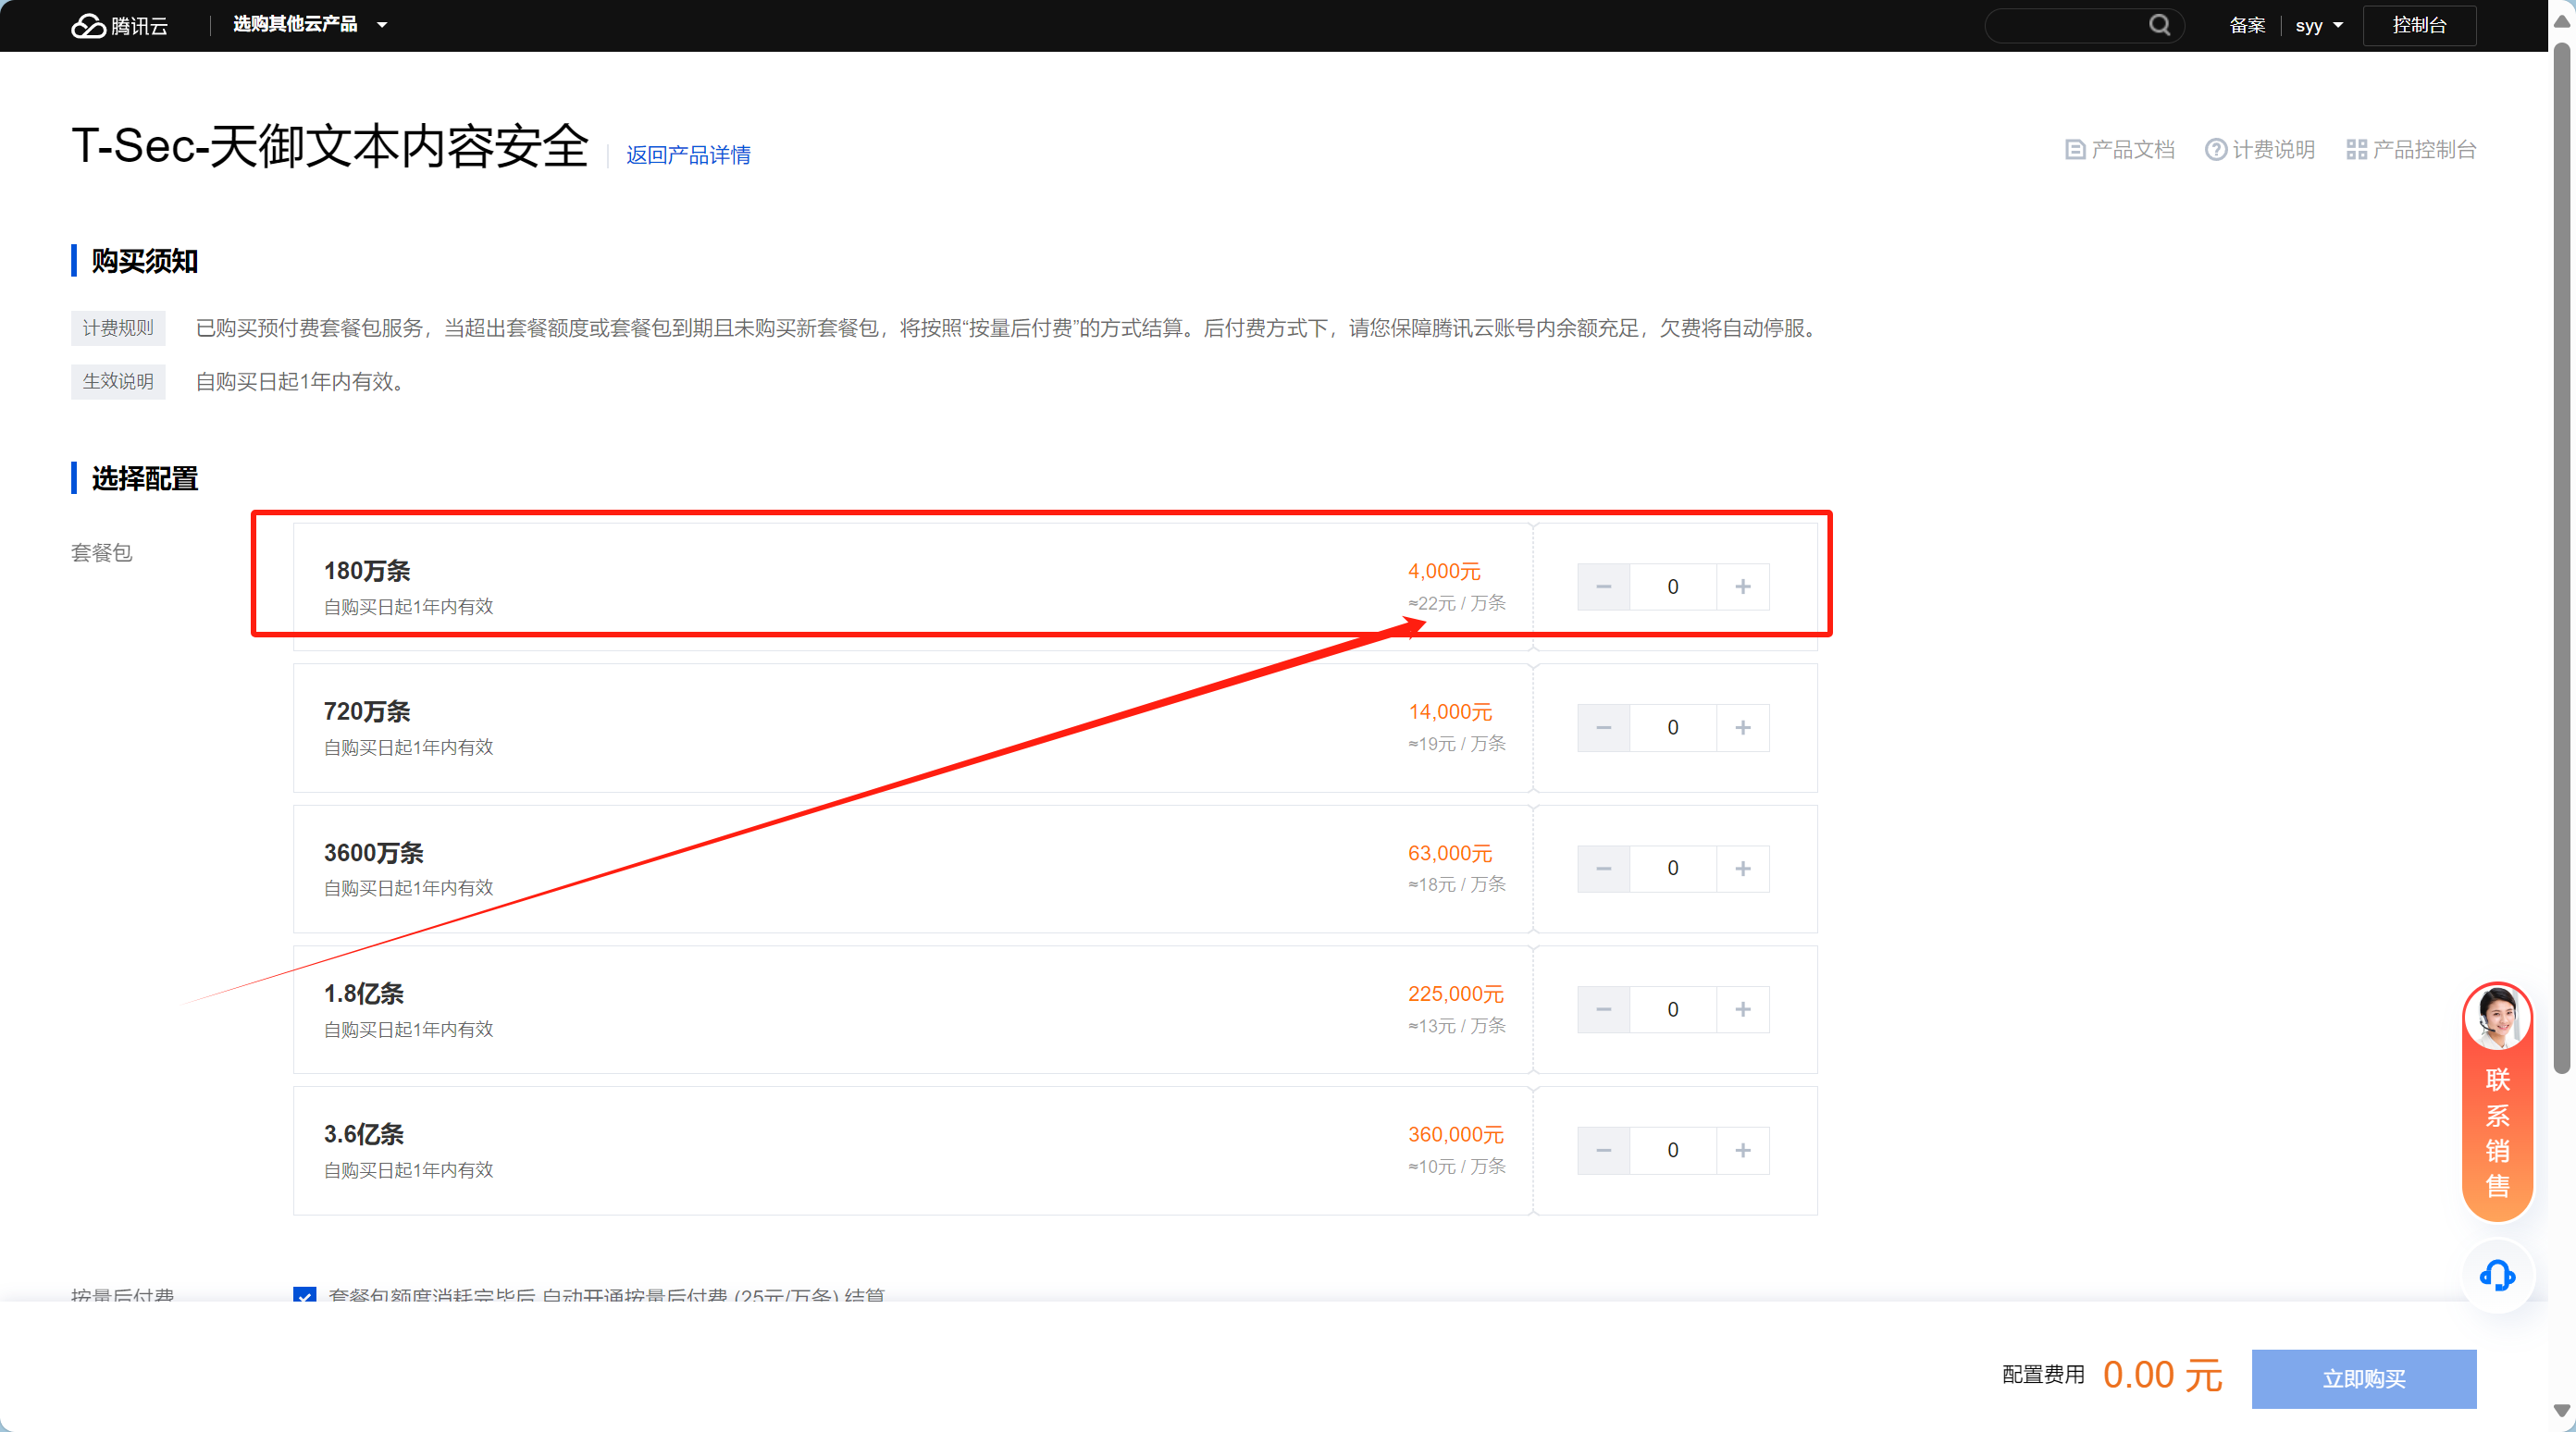Screen dimensions: 2576x1432
Task: Decrease quantity for the 3600万条 package
Action: click(1604, 869)
